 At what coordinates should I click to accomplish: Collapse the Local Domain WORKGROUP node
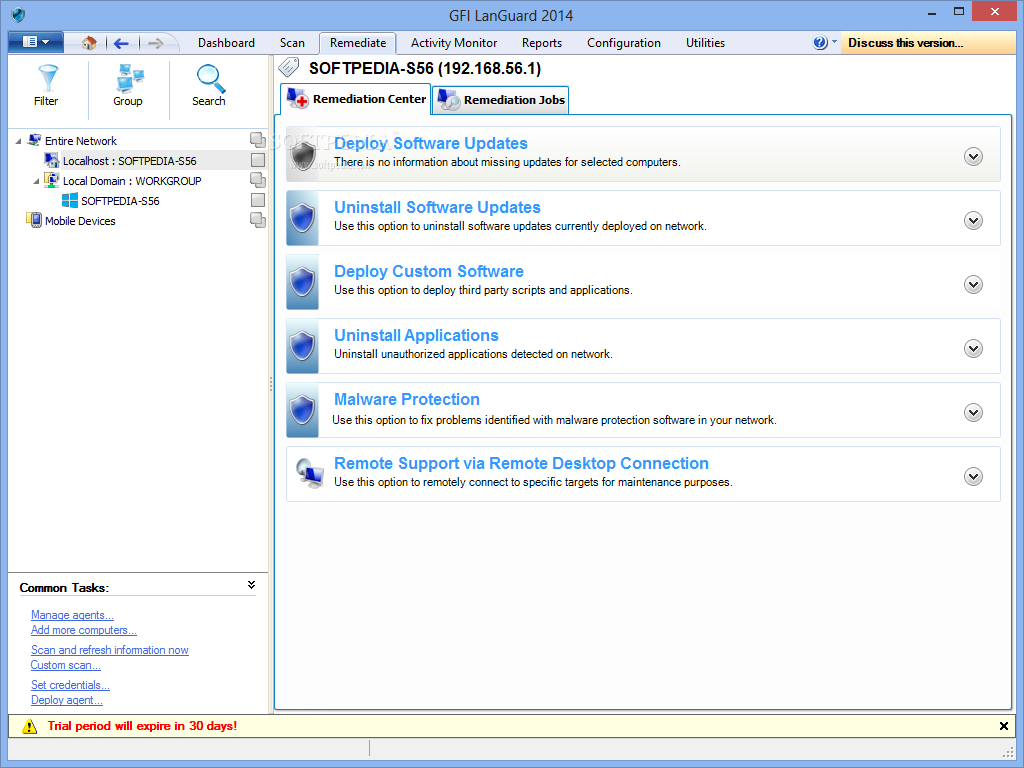point(36,181)
